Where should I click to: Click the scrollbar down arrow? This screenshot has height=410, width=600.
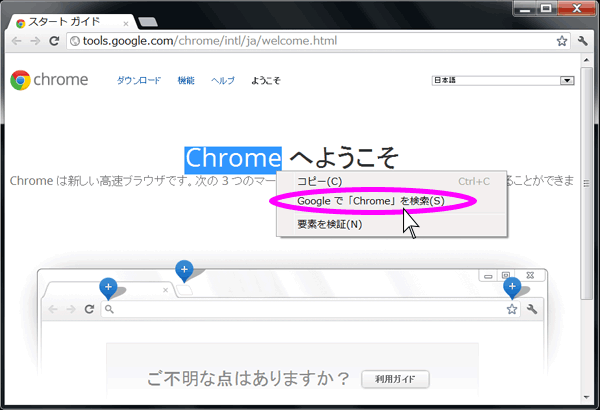(586, 397)
